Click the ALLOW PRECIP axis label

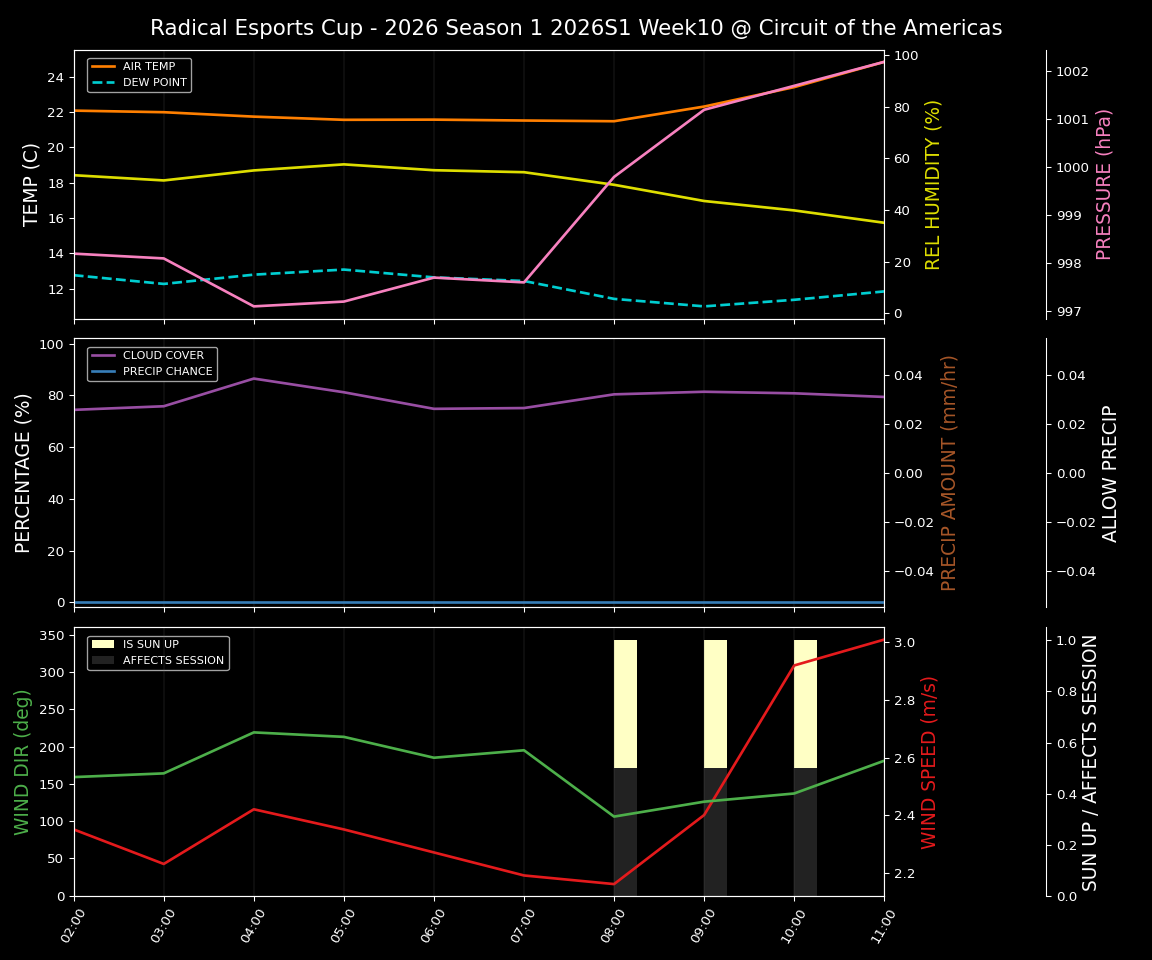tap(1110, 470)
